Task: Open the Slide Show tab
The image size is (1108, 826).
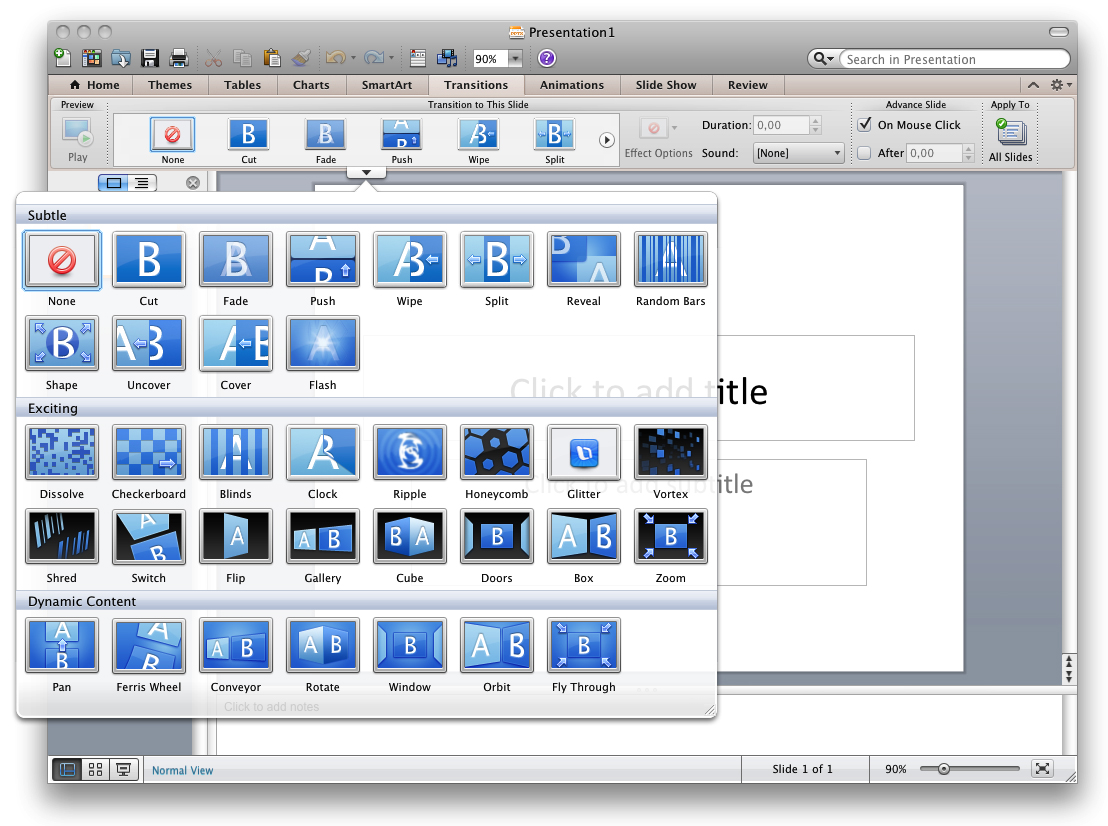Action: (x=666, y=85)
